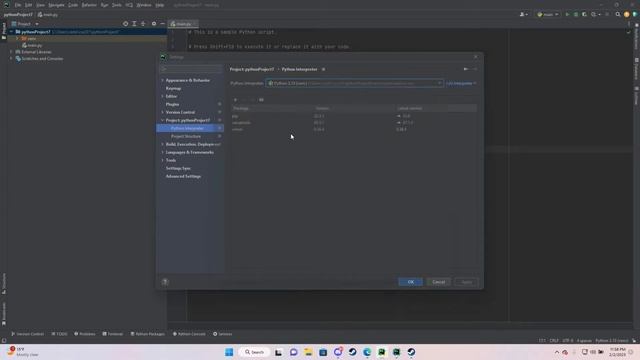This screenshot has width=640, height=360.
Task: Open the Project view selector dropdown
Action: 25,24
